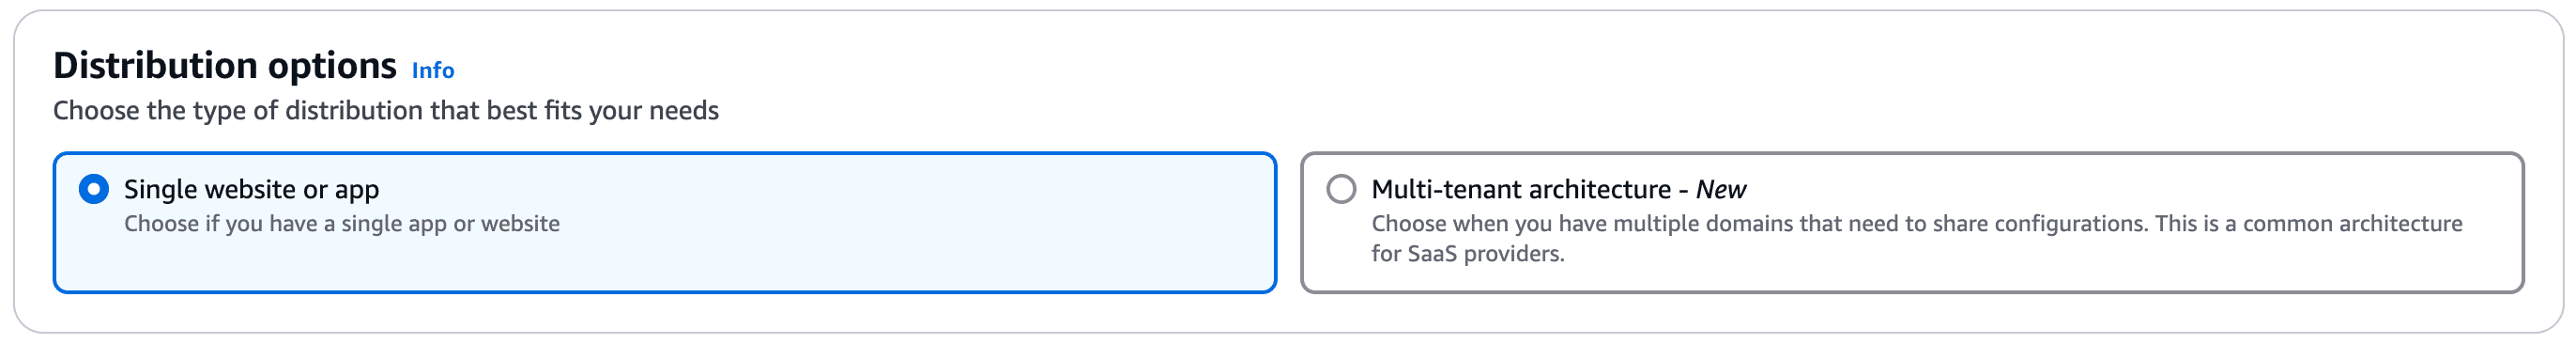Image resolution: width=2576 pixels, height=344 pixels.
Task: Click 'Choose the type of distribution' subtitle text
Action: point(386,110)
